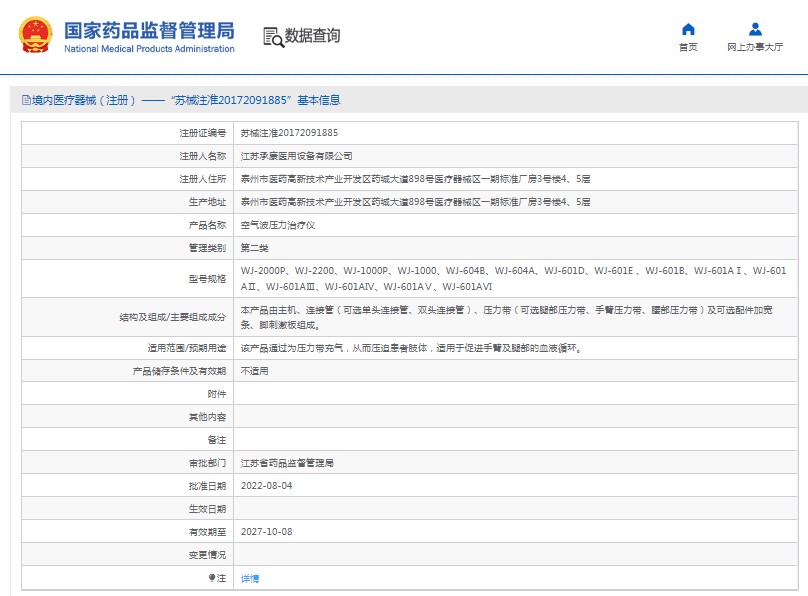
Task: Select registration number 苏械注准20172091885 value
Action: coord(289,133)
